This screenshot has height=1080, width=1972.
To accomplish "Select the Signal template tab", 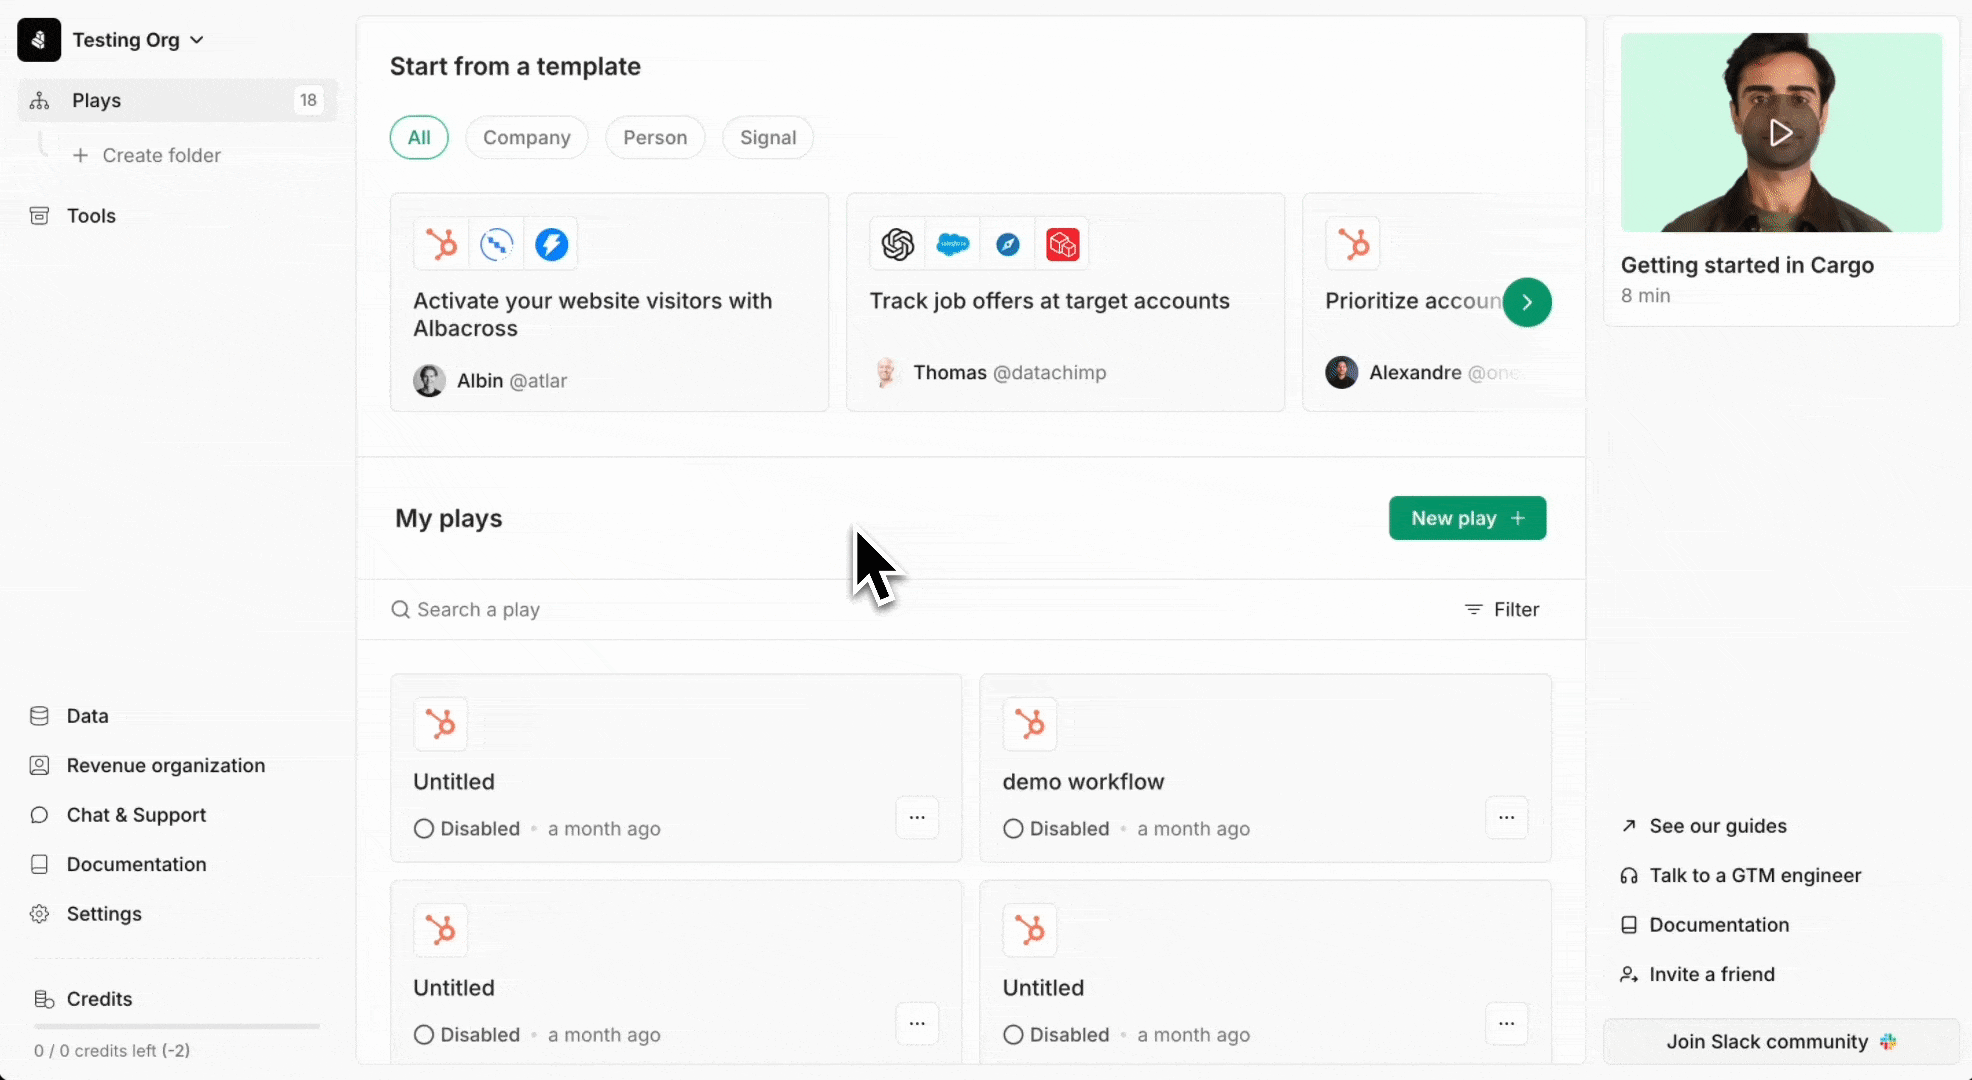I will tap(768, 138).
